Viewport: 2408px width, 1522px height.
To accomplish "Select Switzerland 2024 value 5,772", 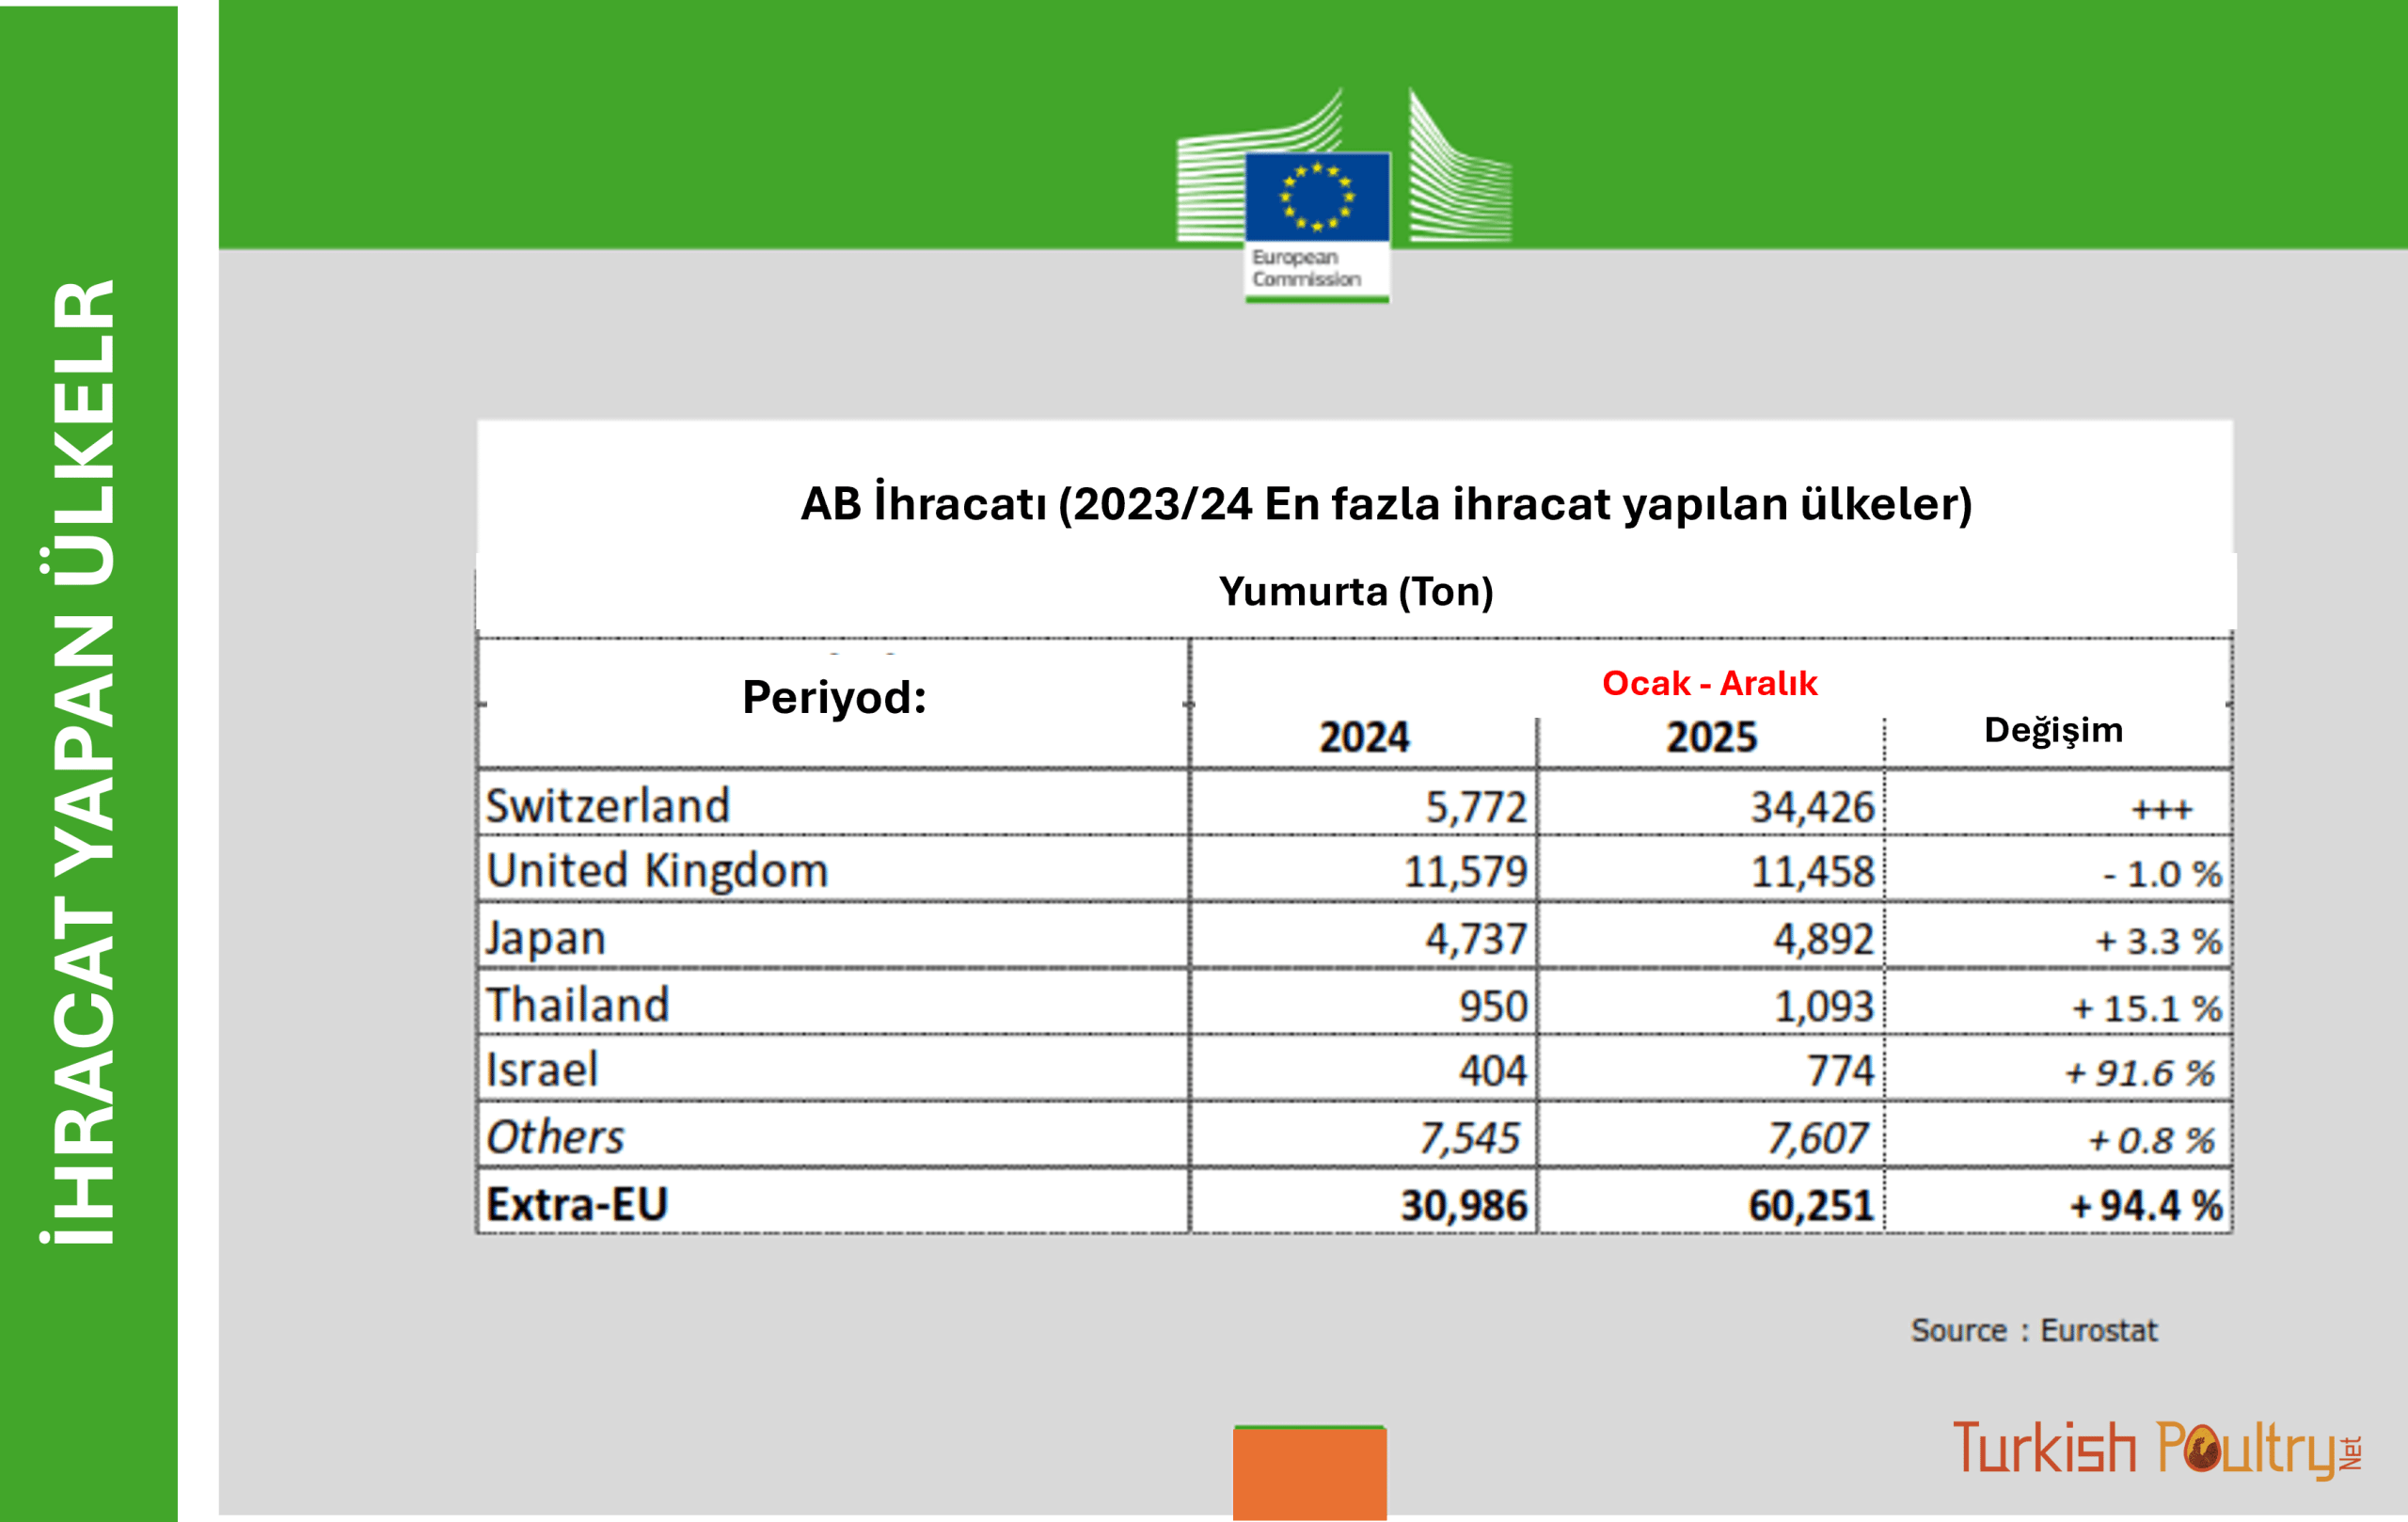I will 1476,807.
